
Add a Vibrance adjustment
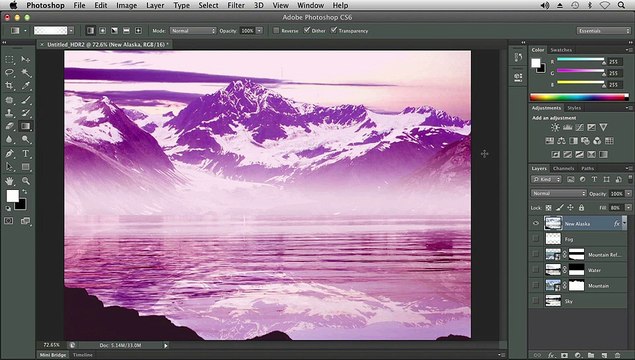pyautogui.click(x=603, y=127)
